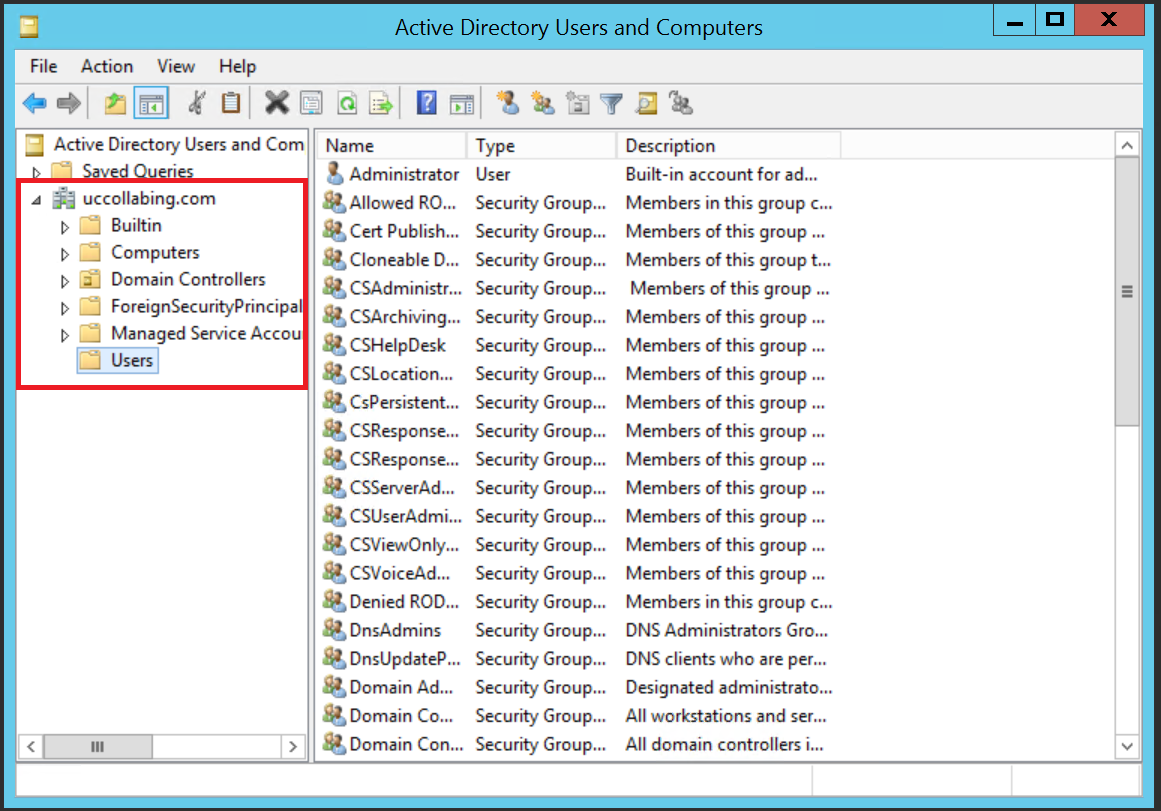
Task: Open the Help menu
Action: (238, 67)
